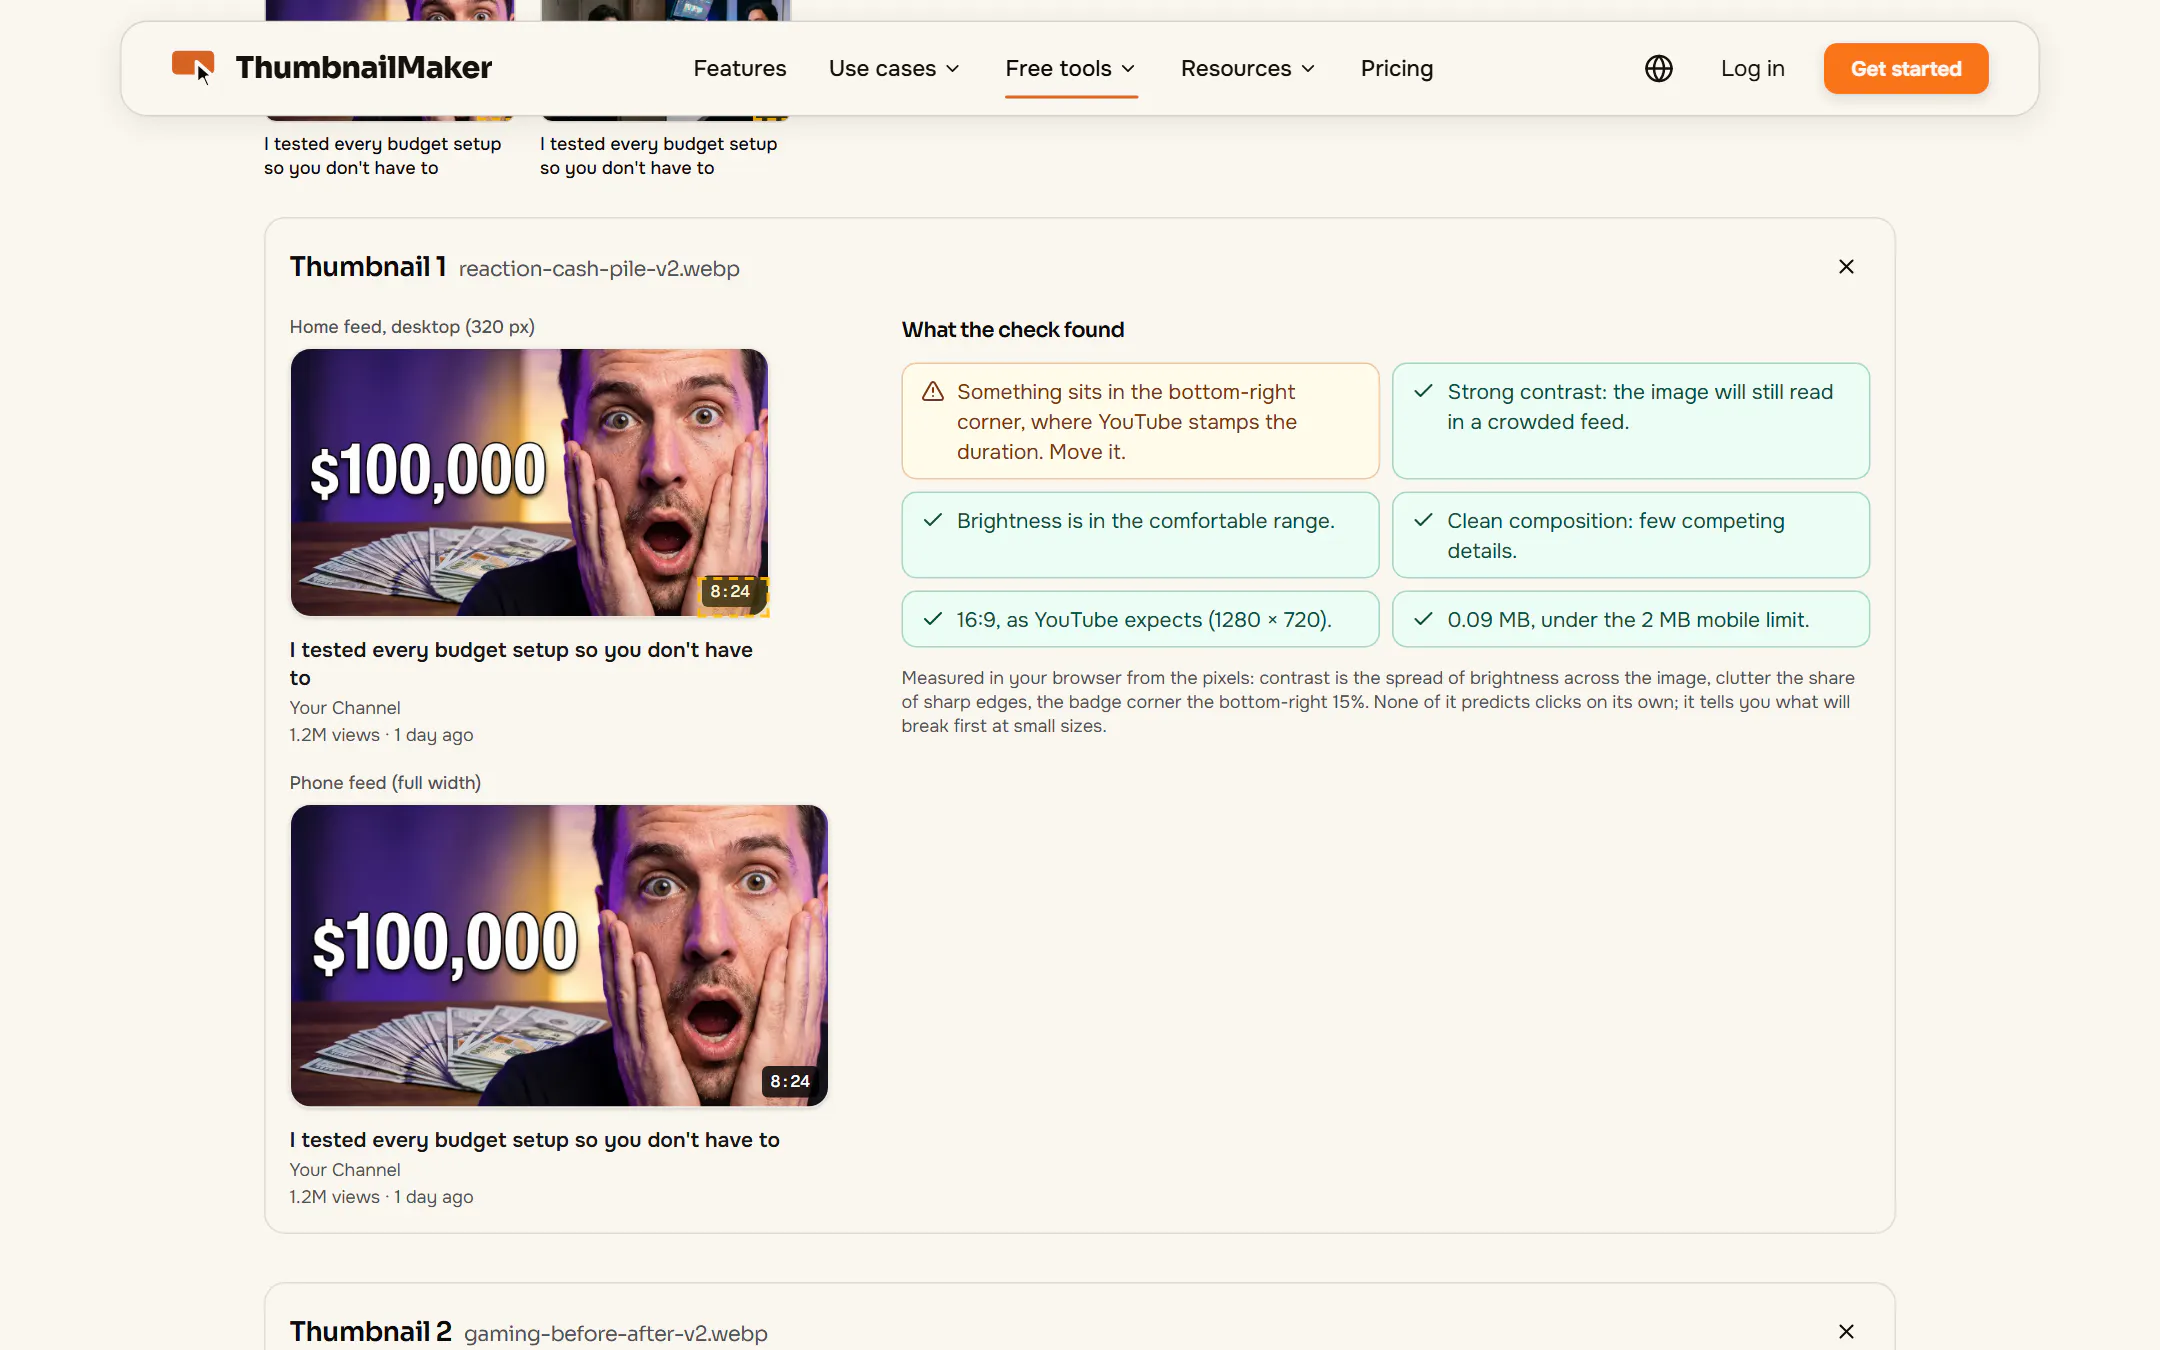The height and width of the screenshot is (1350, 2160).
Task: Click the Log in link
Action: pos(1752,68)
